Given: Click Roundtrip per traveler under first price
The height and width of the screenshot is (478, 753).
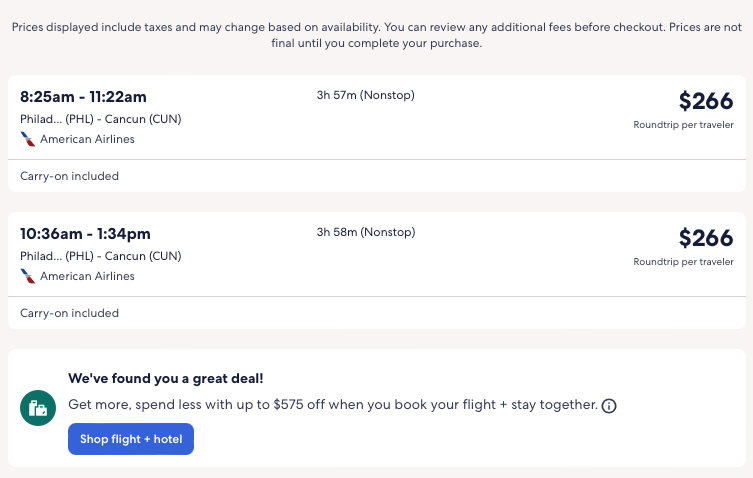Looking at the screenshot, I should [x=683, y=125].
